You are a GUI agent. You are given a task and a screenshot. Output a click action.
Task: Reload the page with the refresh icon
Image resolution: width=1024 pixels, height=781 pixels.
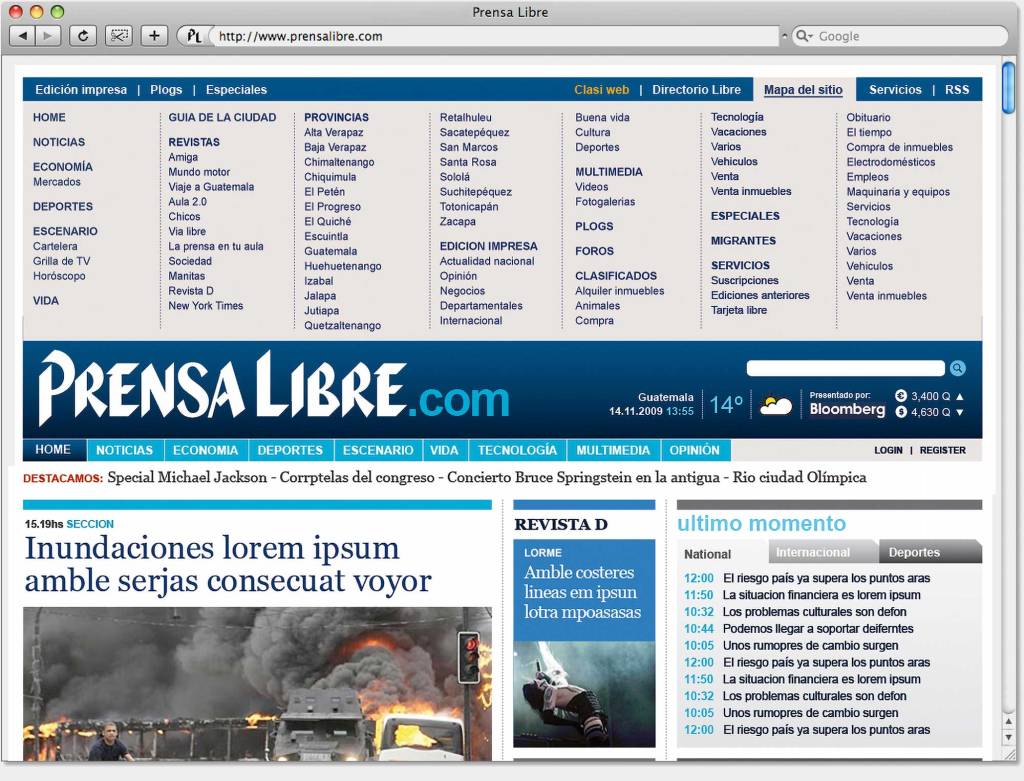pos(82,36)
